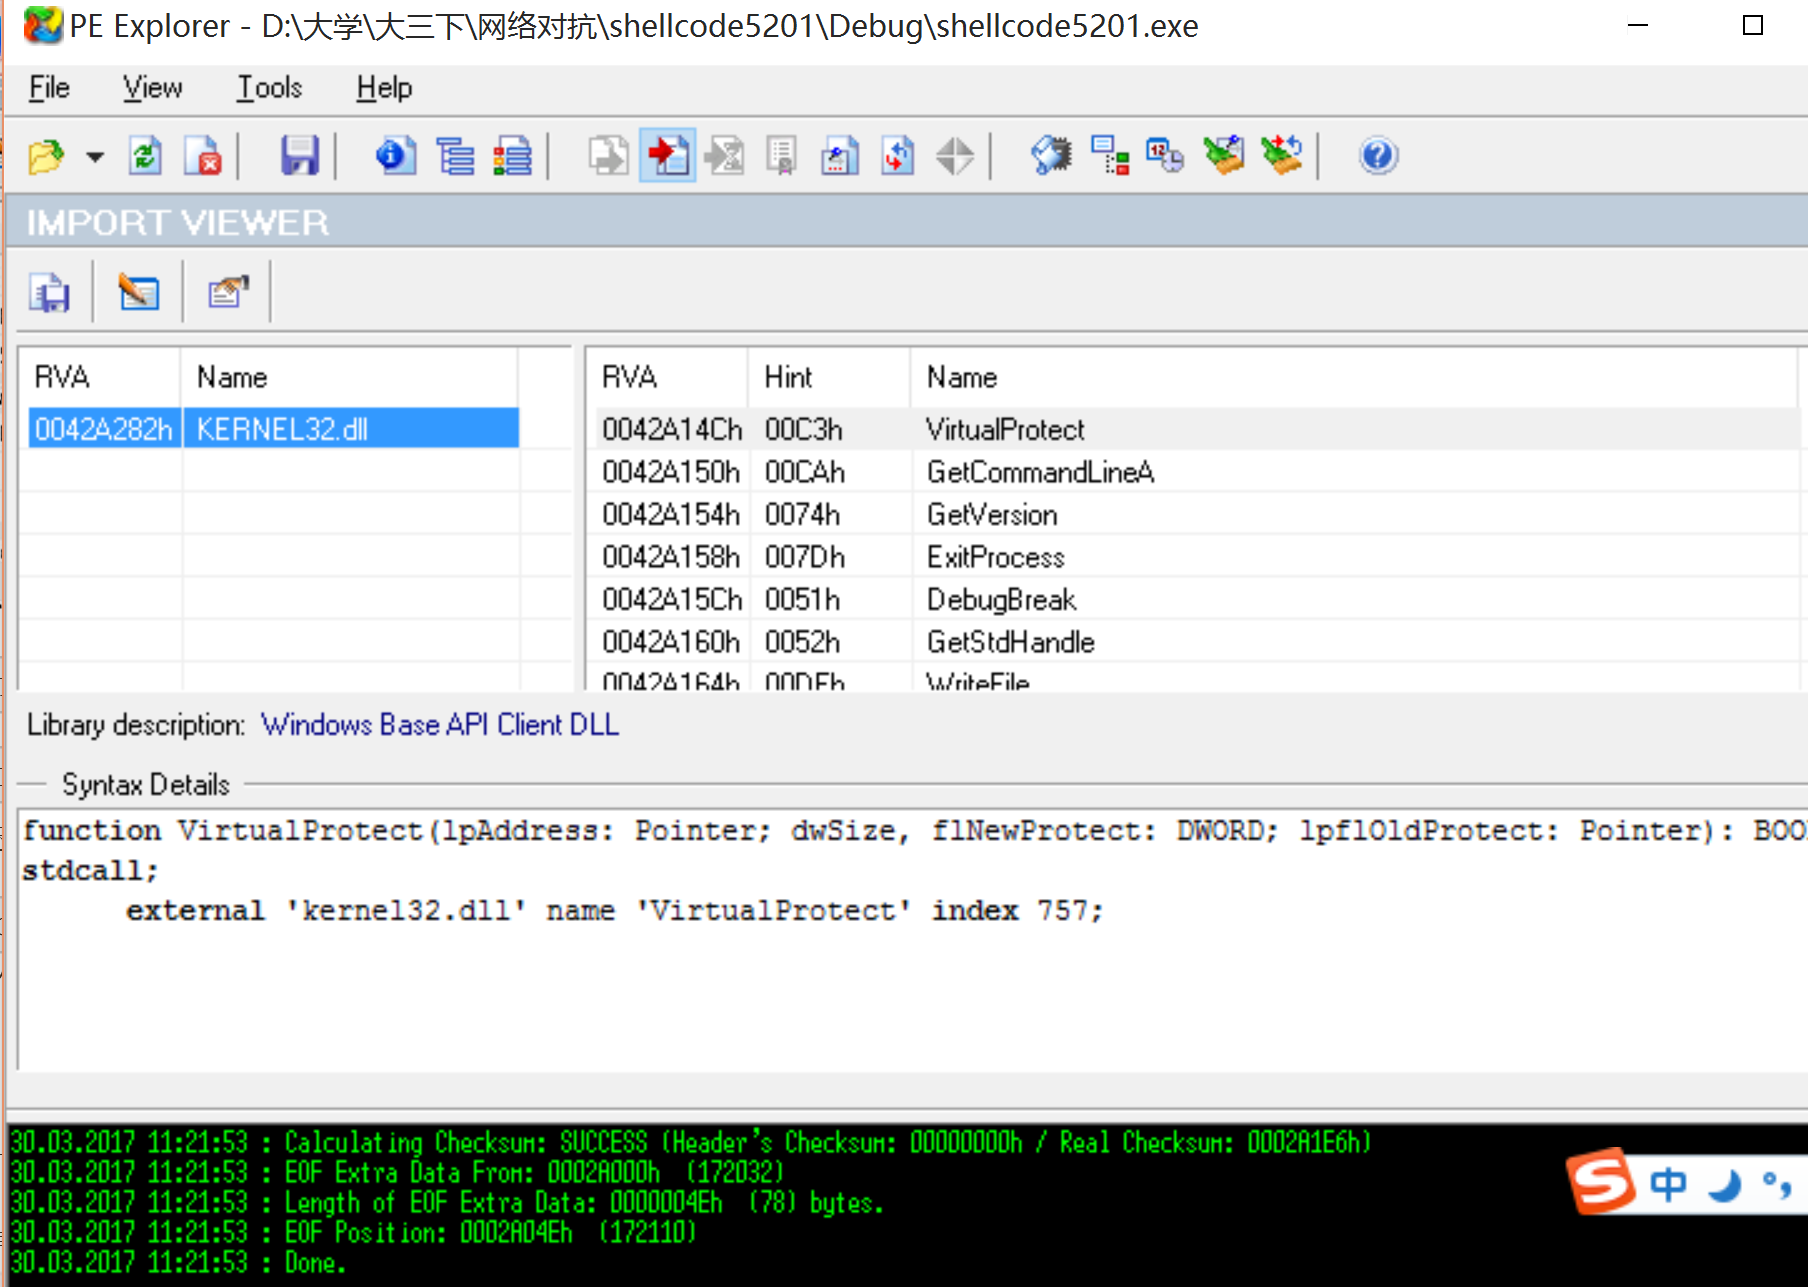Screen dimensions: 1808x1287
Task: Click the Hint column header
Action: 828,377
